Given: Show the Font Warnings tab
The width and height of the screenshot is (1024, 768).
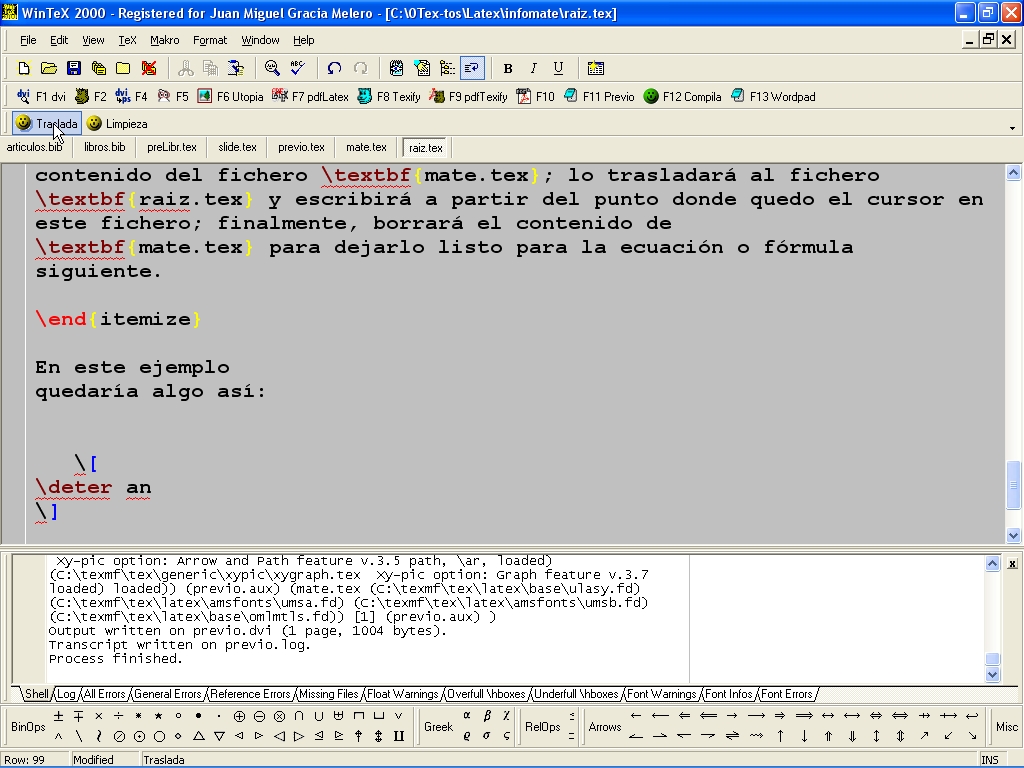Looking at the screenshot, I should [662, 694].
